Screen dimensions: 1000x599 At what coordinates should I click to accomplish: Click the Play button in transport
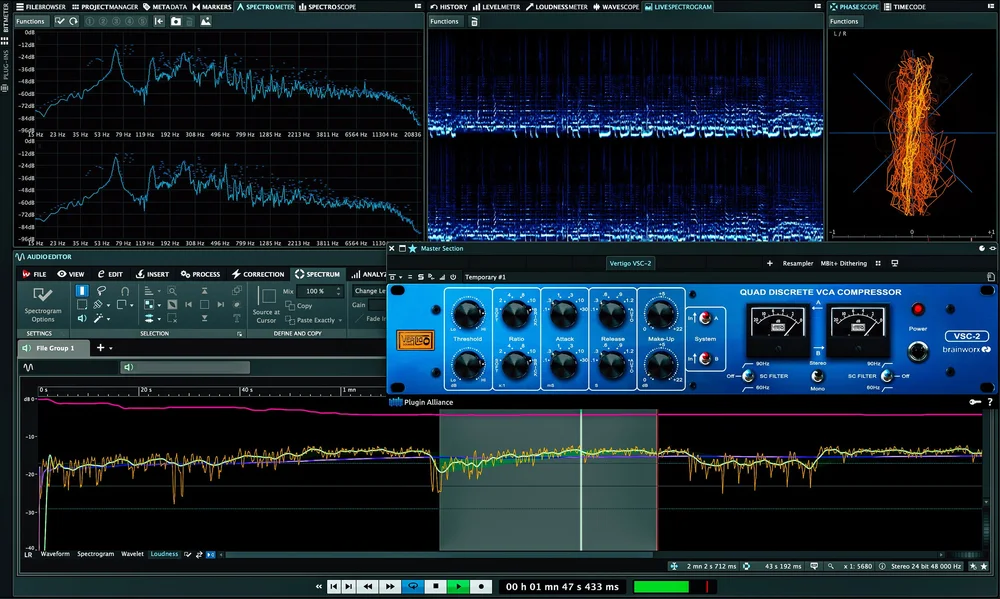coord(458,586)
